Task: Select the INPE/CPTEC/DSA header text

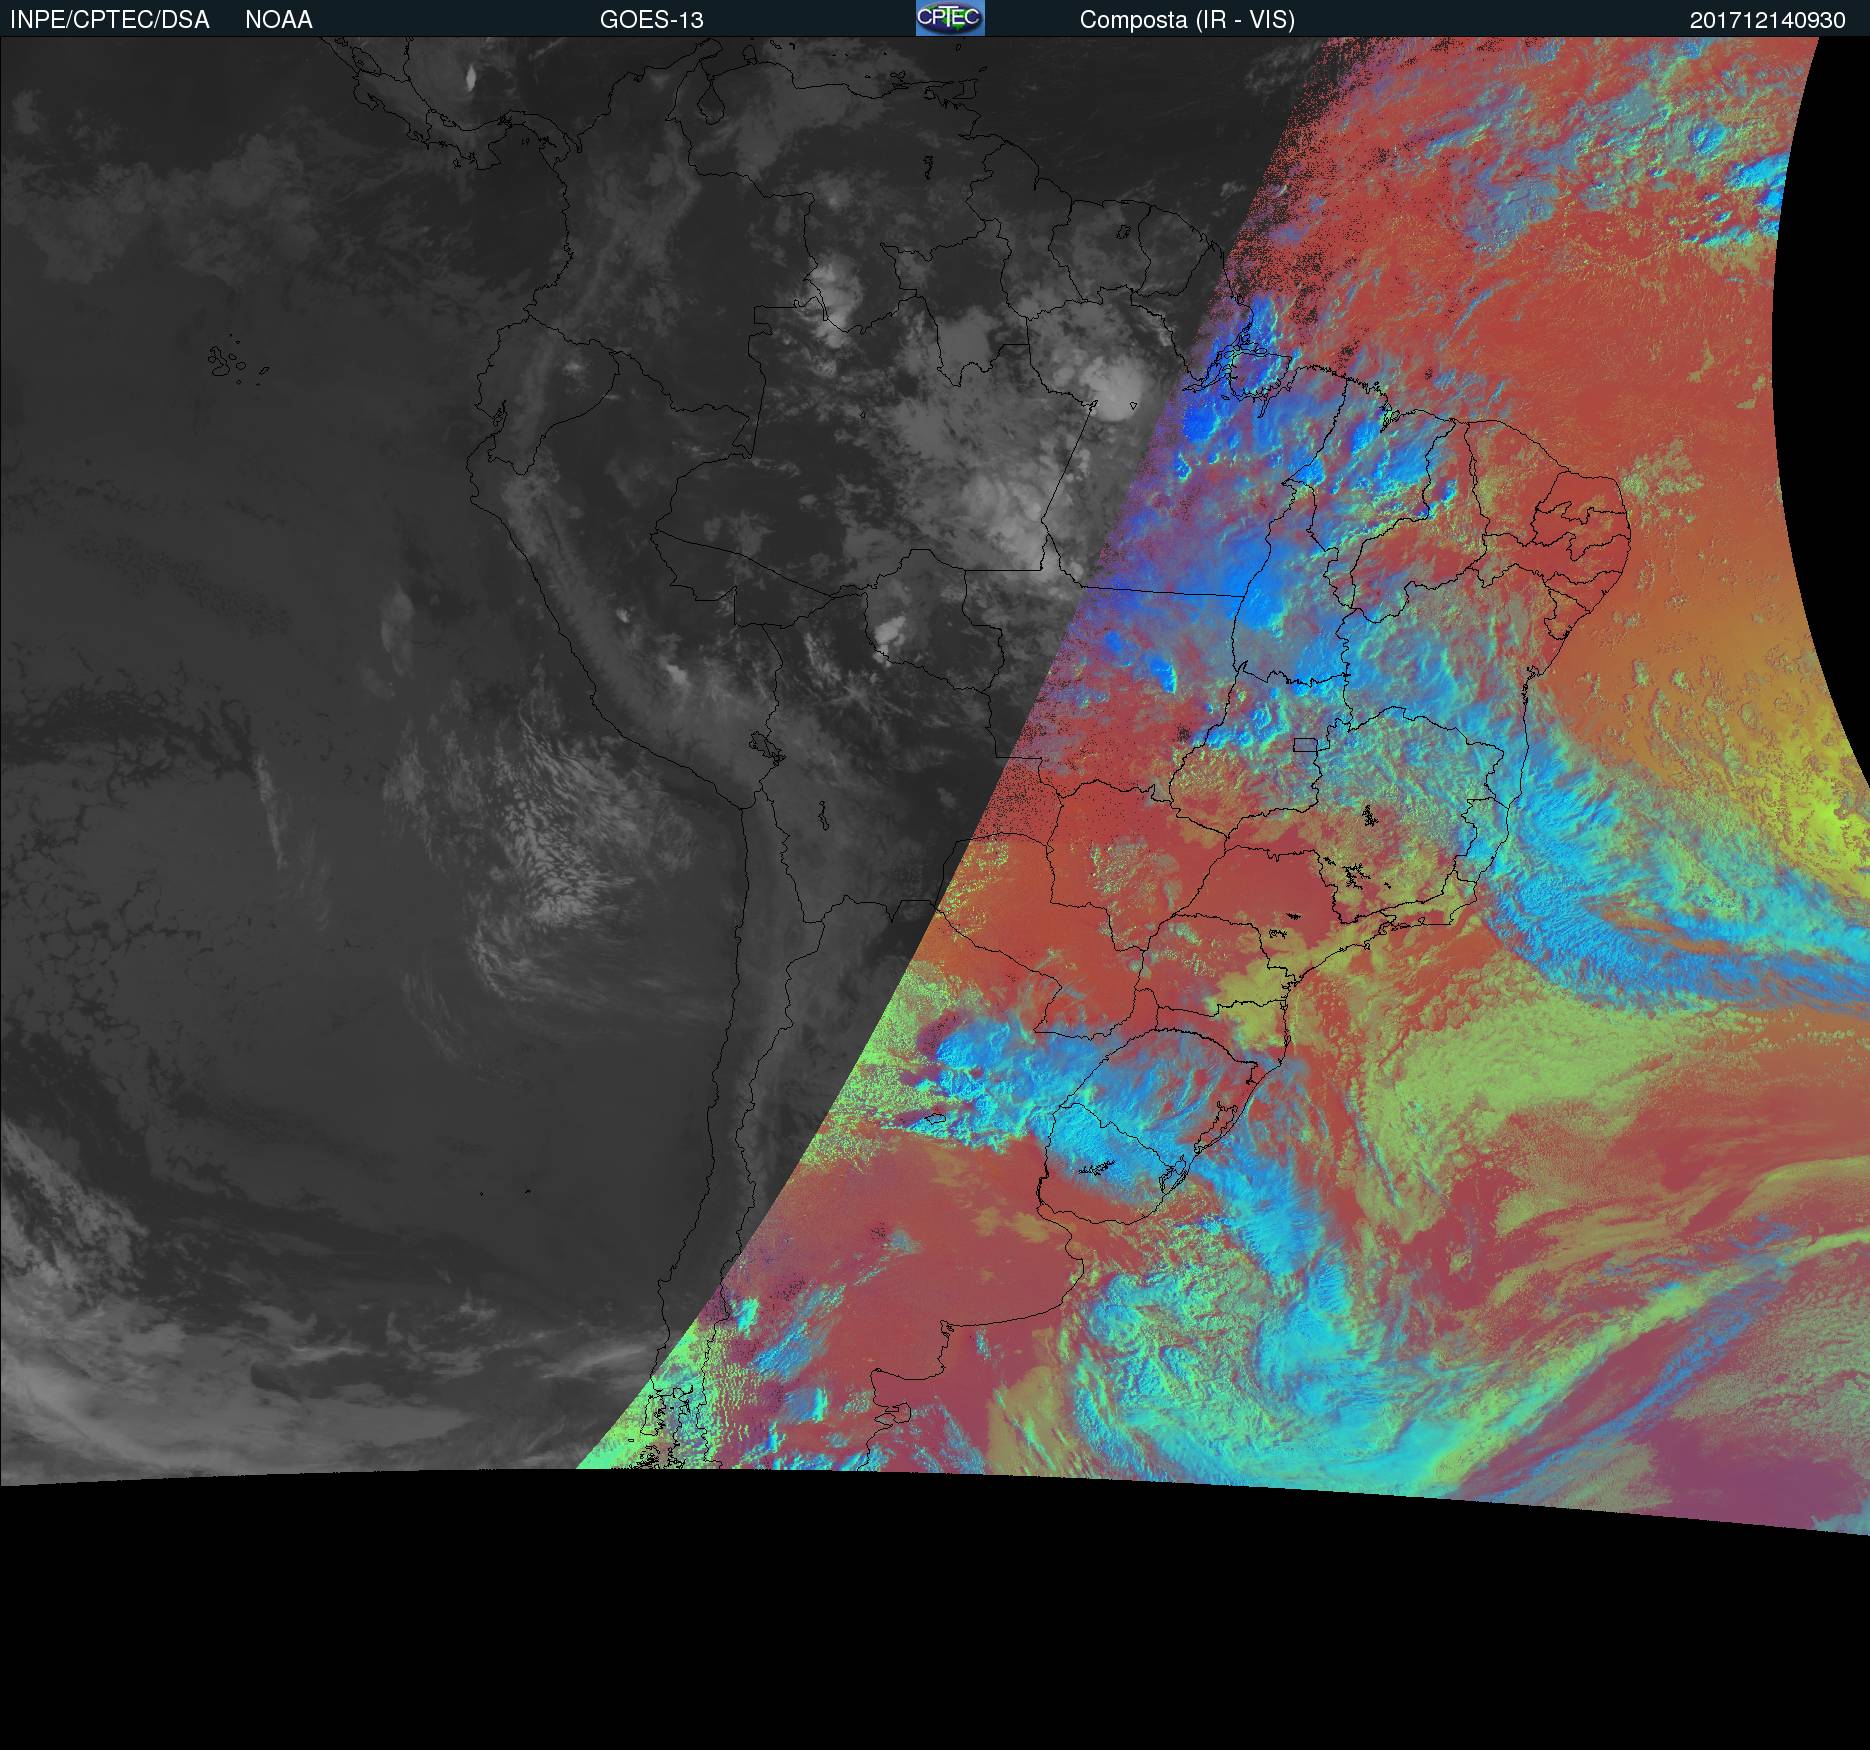Action: point(110,20)
